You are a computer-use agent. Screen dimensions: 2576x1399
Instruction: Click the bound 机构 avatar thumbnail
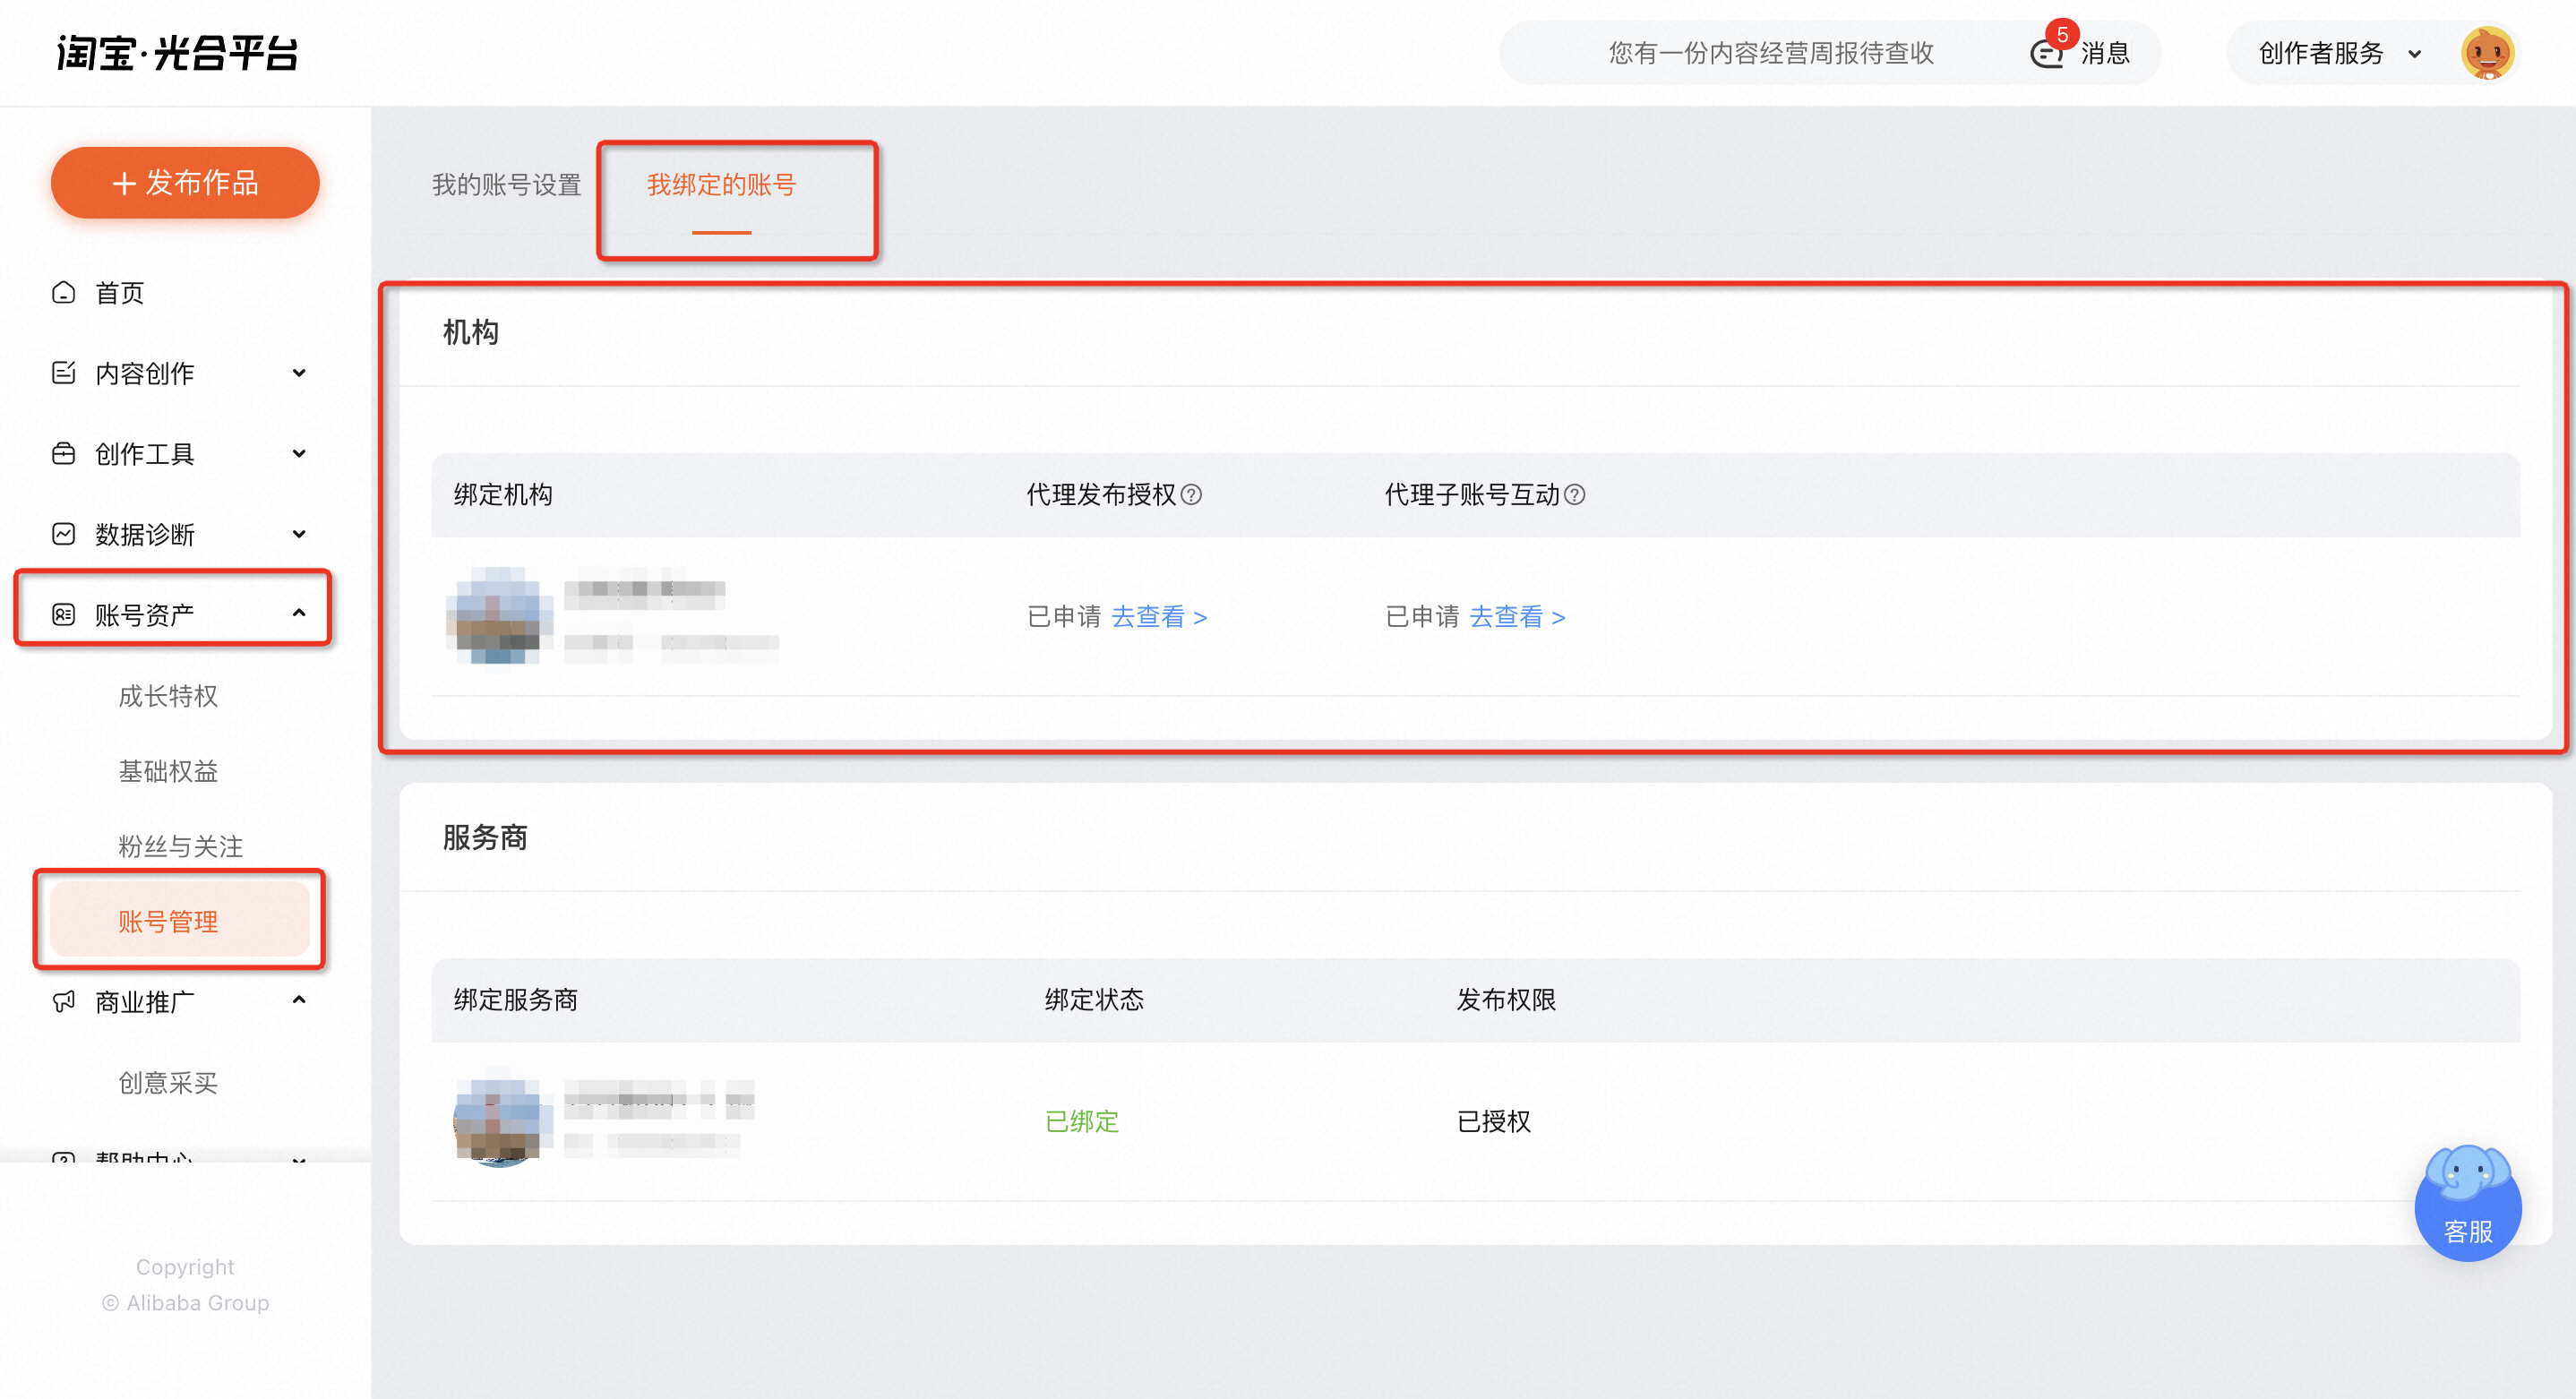[x=499, y=615]
